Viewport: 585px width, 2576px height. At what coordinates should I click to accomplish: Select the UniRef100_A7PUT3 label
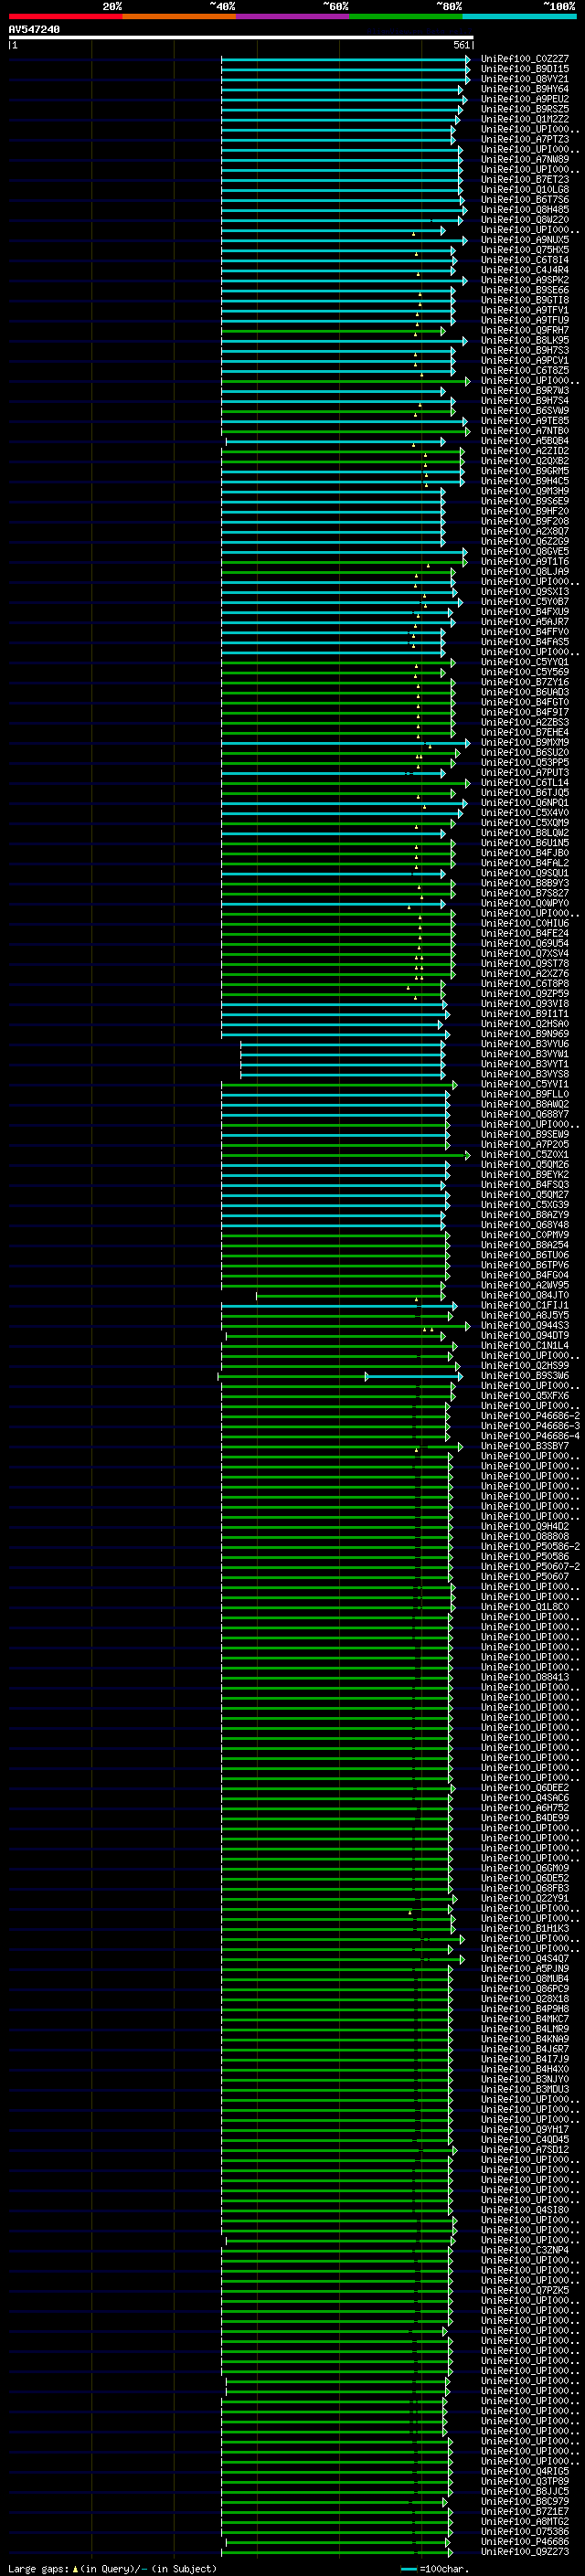coord(525,773)
